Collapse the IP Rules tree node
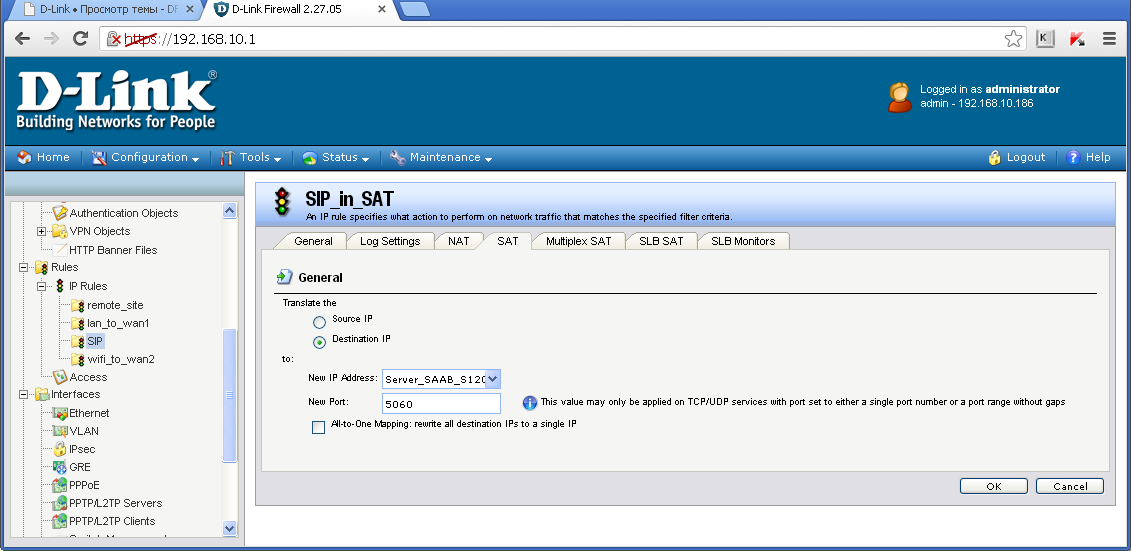 point(41,286)
